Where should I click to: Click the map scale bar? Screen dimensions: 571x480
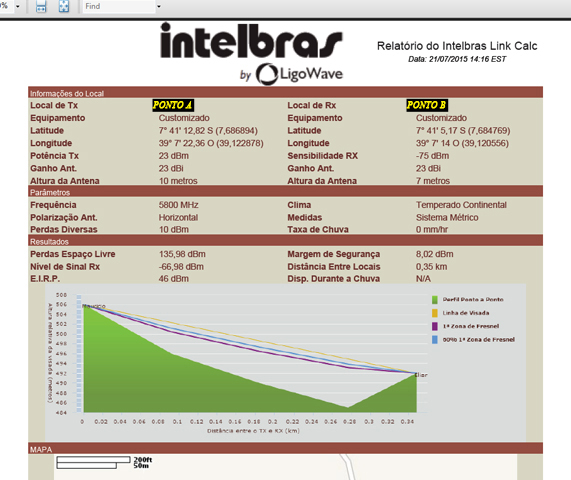(x=93, y=463)
